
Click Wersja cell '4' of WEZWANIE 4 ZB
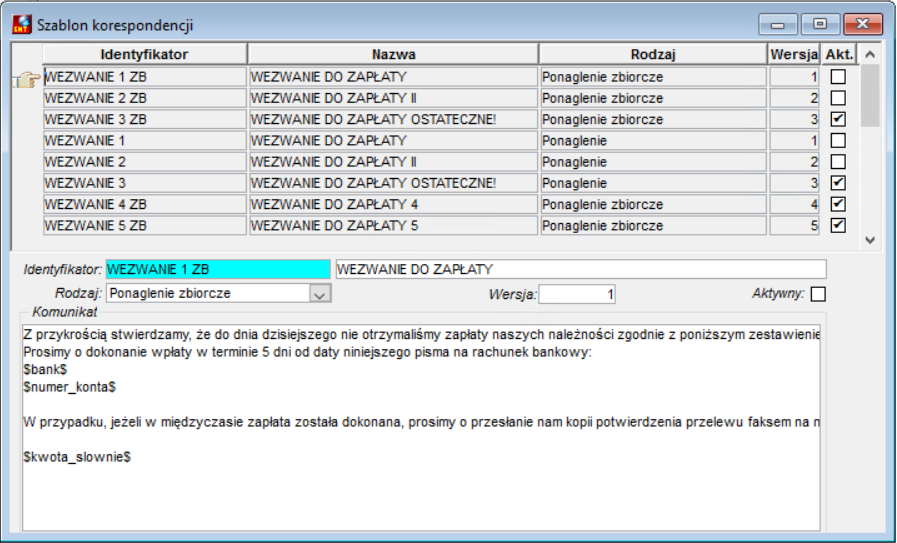coord(795,204)
